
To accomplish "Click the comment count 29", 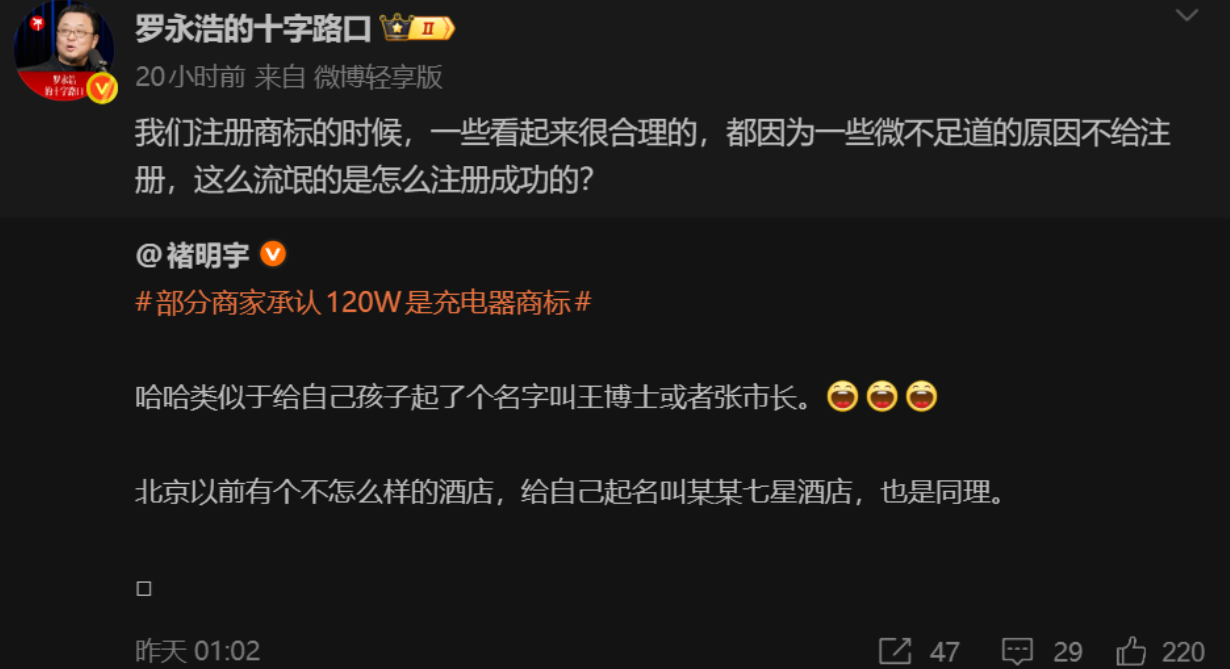I will tap(1068, 653).
